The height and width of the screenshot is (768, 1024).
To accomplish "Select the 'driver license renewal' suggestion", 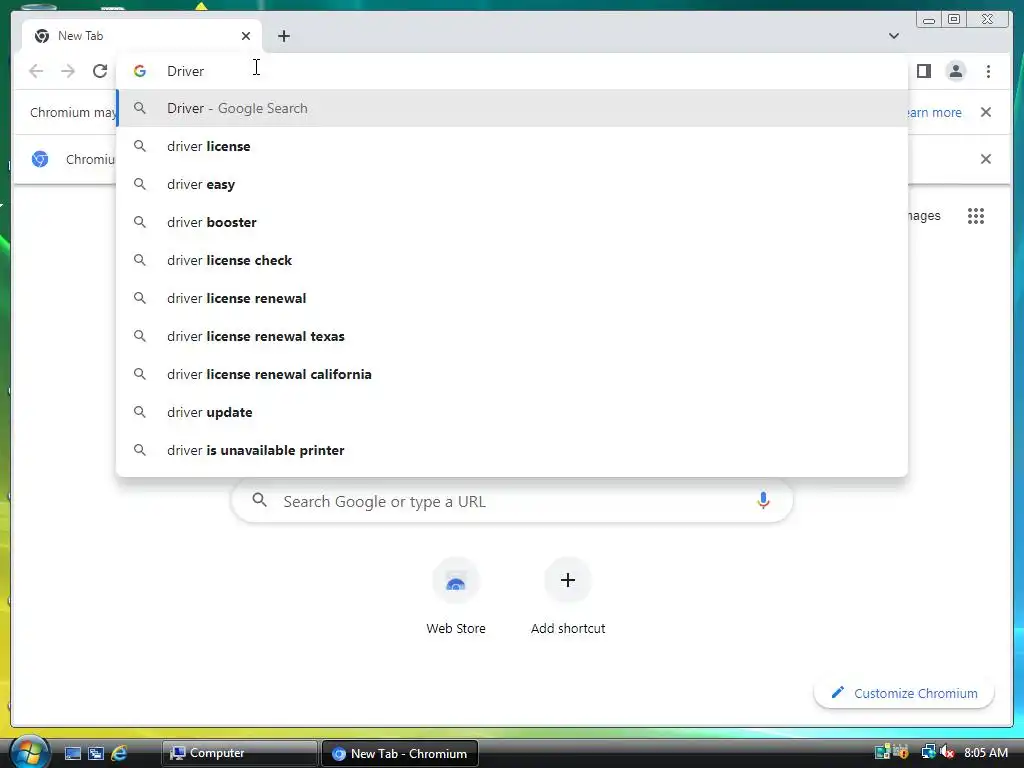I will pos(513,298).
